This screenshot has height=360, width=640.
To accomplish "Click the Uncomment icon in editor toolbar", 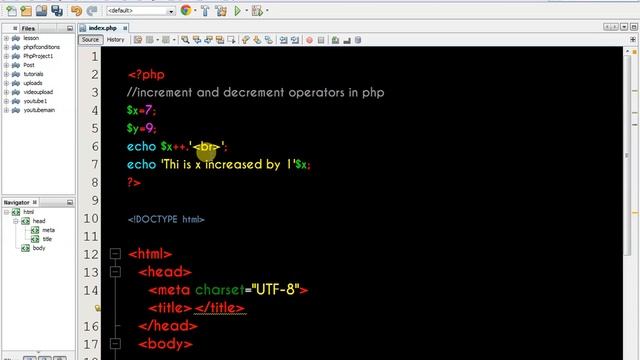I will click(347, 40).
